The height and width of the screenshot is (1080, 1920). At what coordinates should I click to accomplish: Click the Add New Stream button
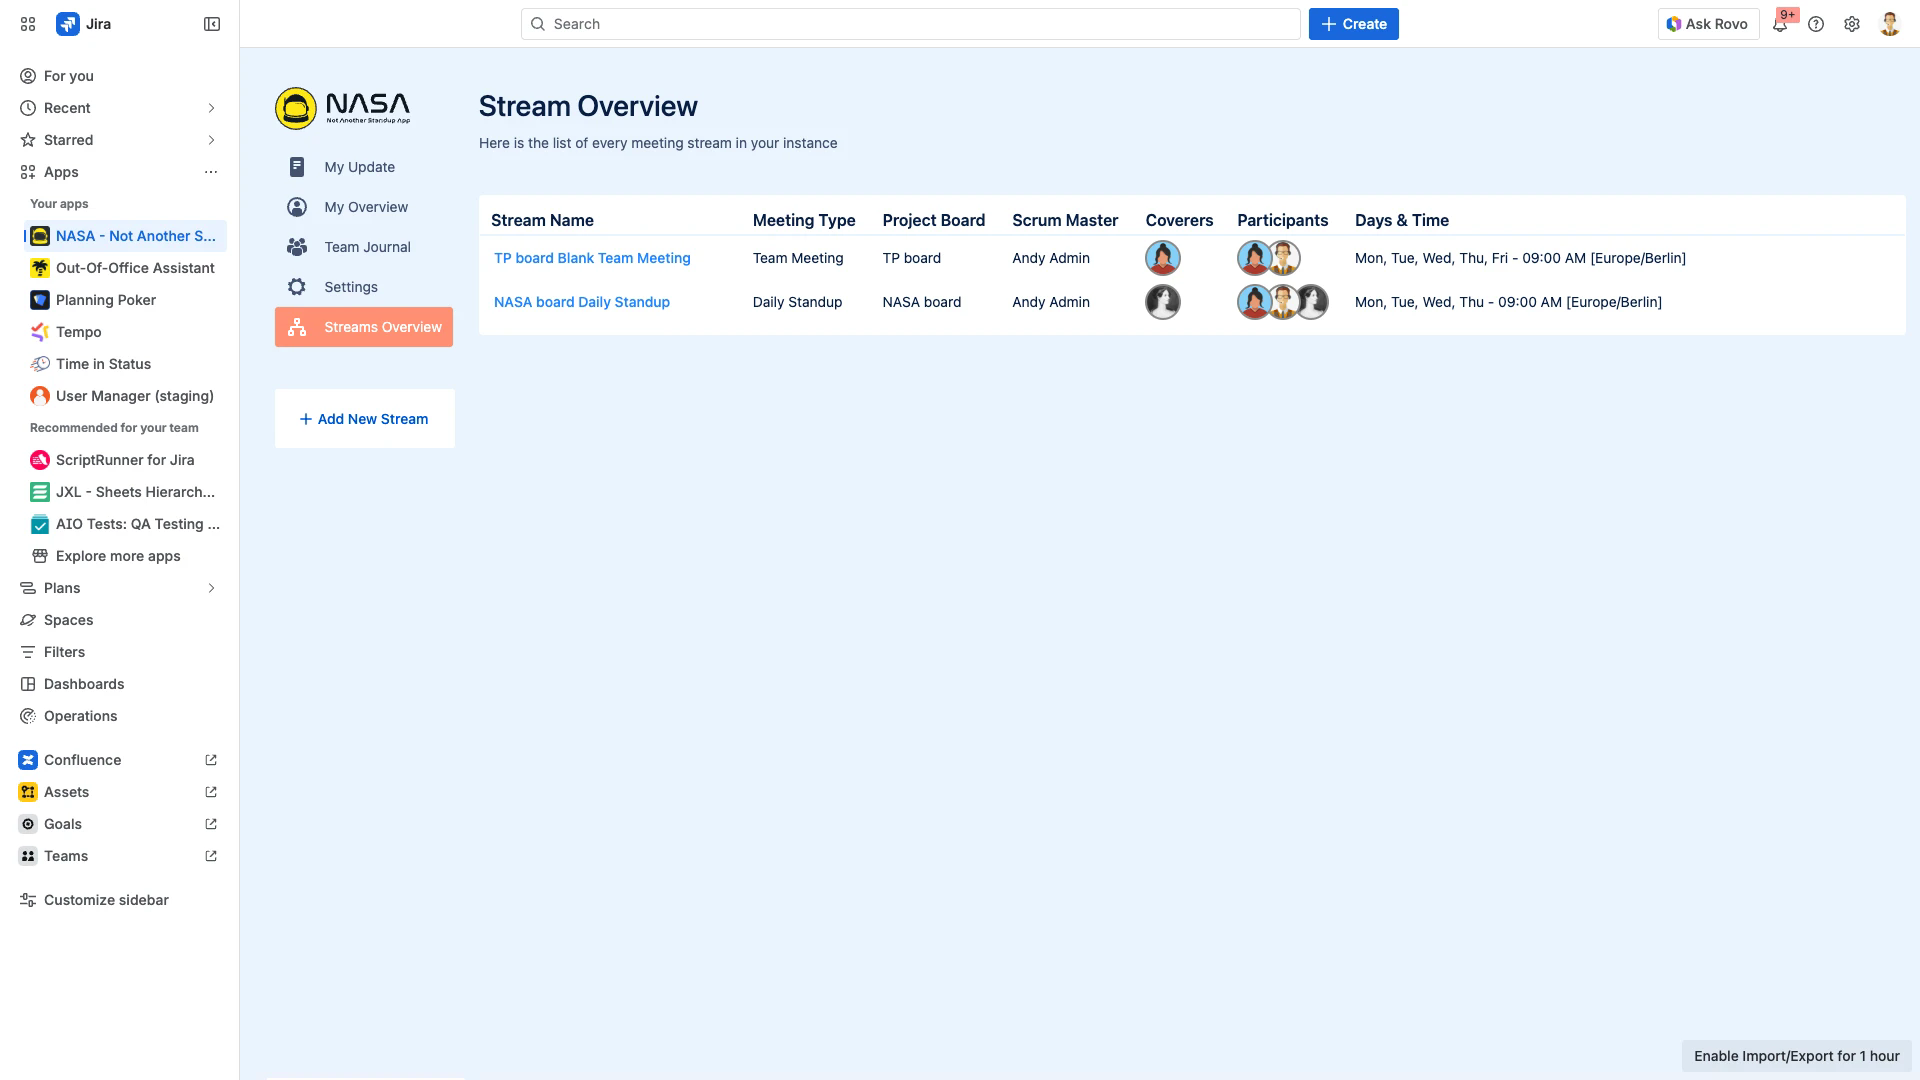(364, 418)
